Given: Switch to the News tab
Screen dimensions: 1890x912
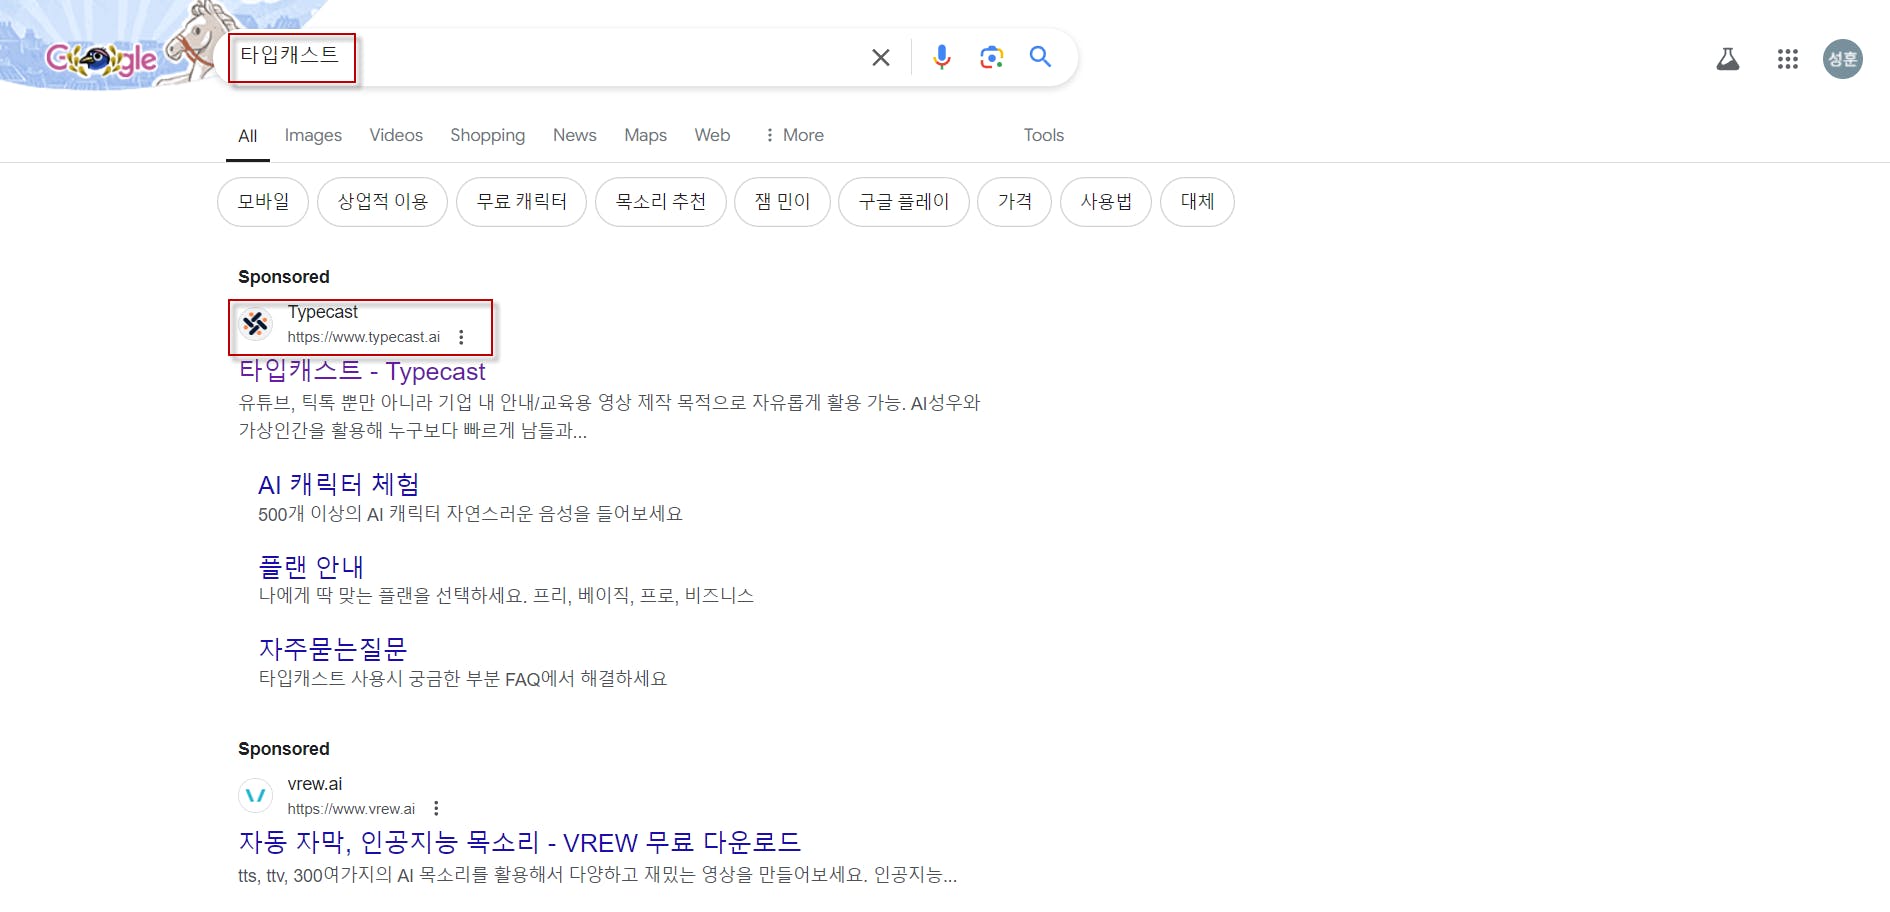Looking at the screenshot, I should 574,135.
